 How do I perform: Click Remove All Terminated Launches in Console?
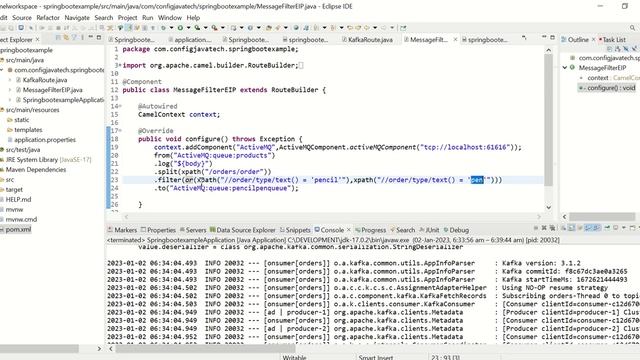point(552,228)
